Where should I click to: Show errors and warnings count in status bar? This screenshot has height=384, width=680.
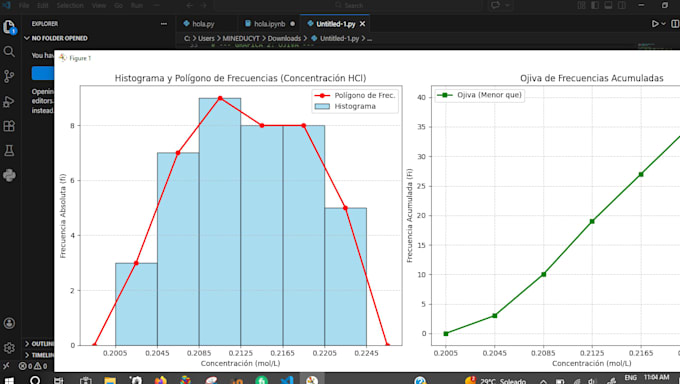click(33, 366)
